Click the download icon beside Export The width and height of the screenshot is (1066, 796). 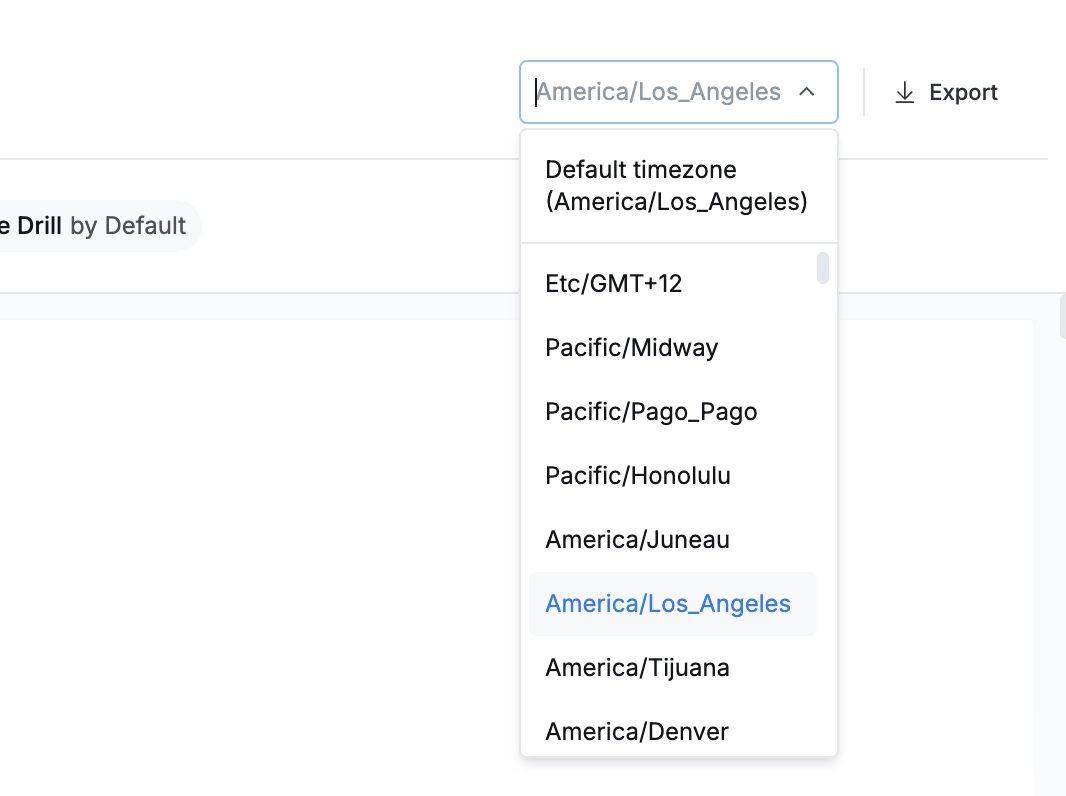click(904, 93)
